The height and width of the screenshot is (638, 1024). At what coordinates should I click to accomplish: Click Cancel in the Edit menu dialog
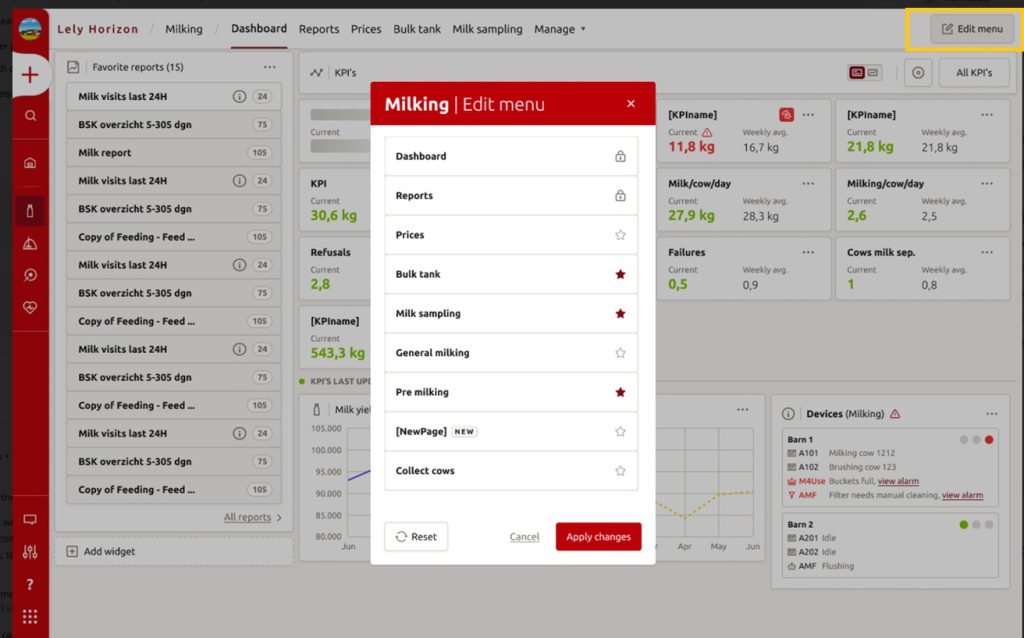[524, 537]
